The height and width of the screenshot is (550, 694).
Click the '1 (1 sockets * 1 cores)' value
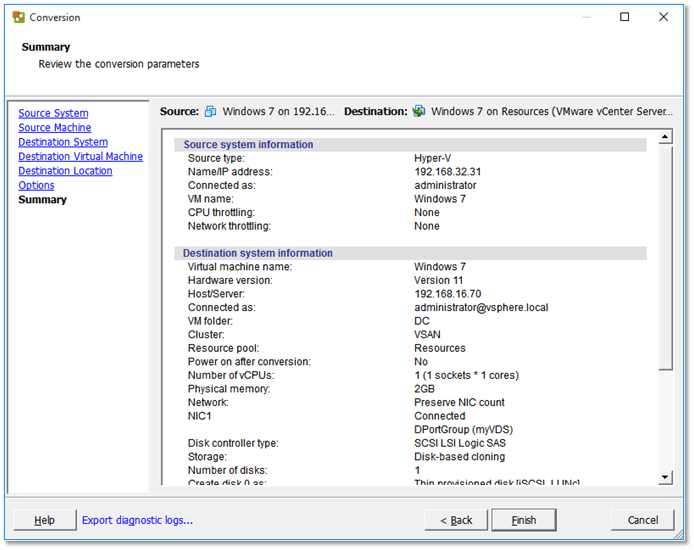(467, 375)
